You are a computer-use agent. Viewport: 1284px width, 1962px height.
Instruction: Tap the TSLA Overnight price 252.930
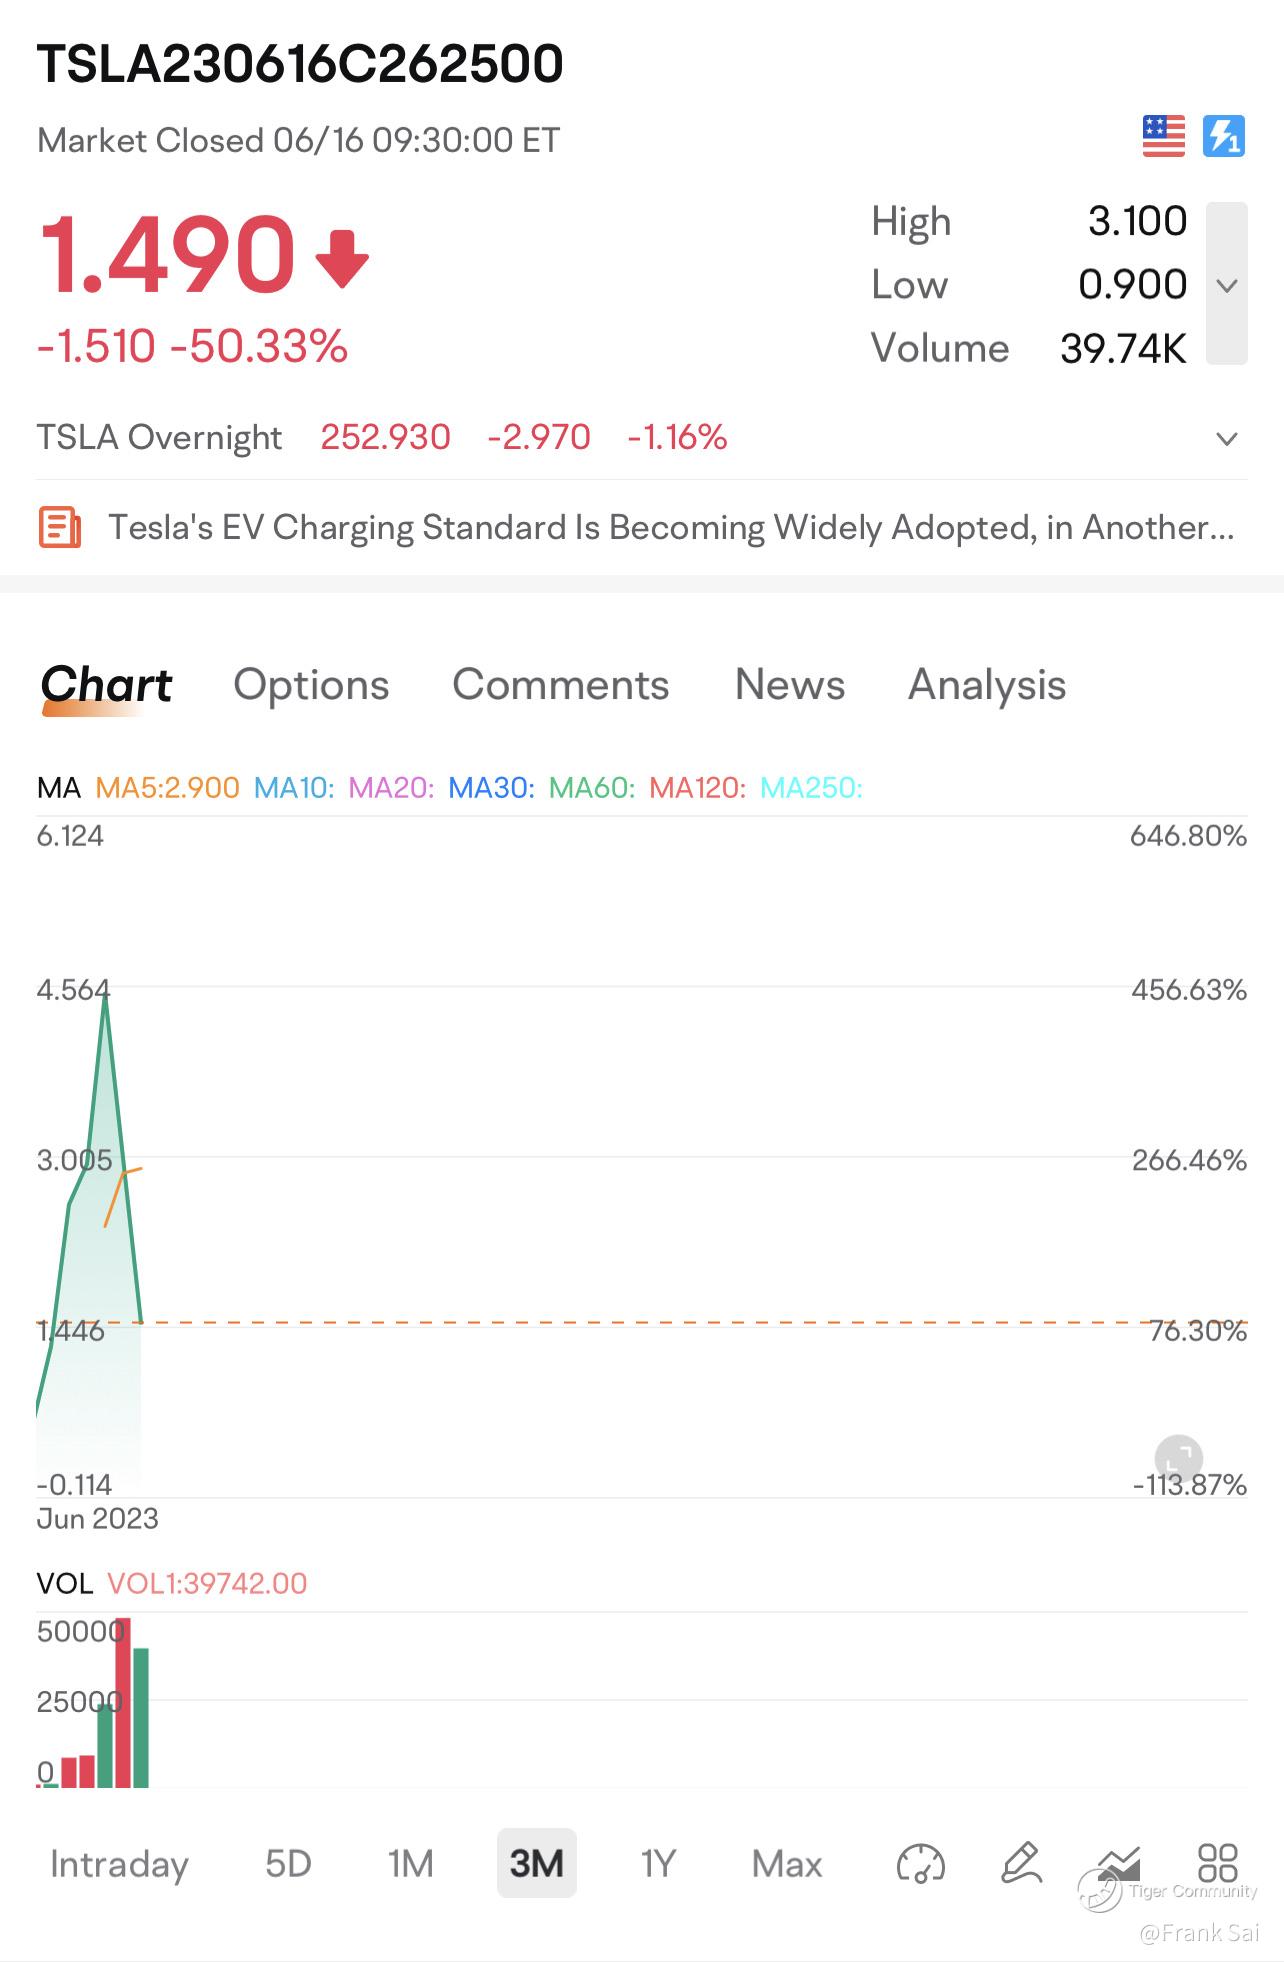click(x=385, y=437)
